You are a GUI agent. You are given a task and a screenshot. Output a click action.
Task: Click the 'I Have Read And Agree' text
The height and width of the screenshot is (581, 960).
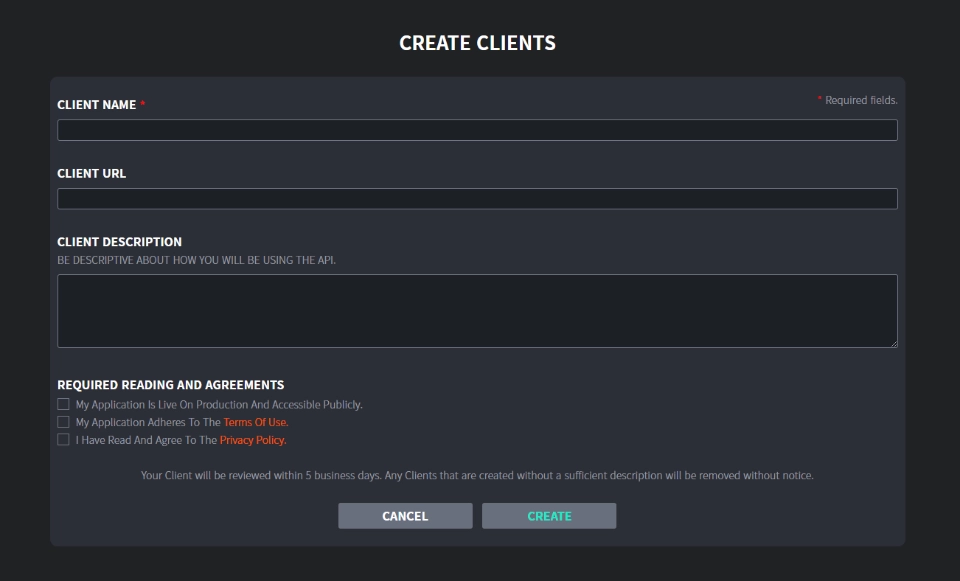tap(146, 440)
